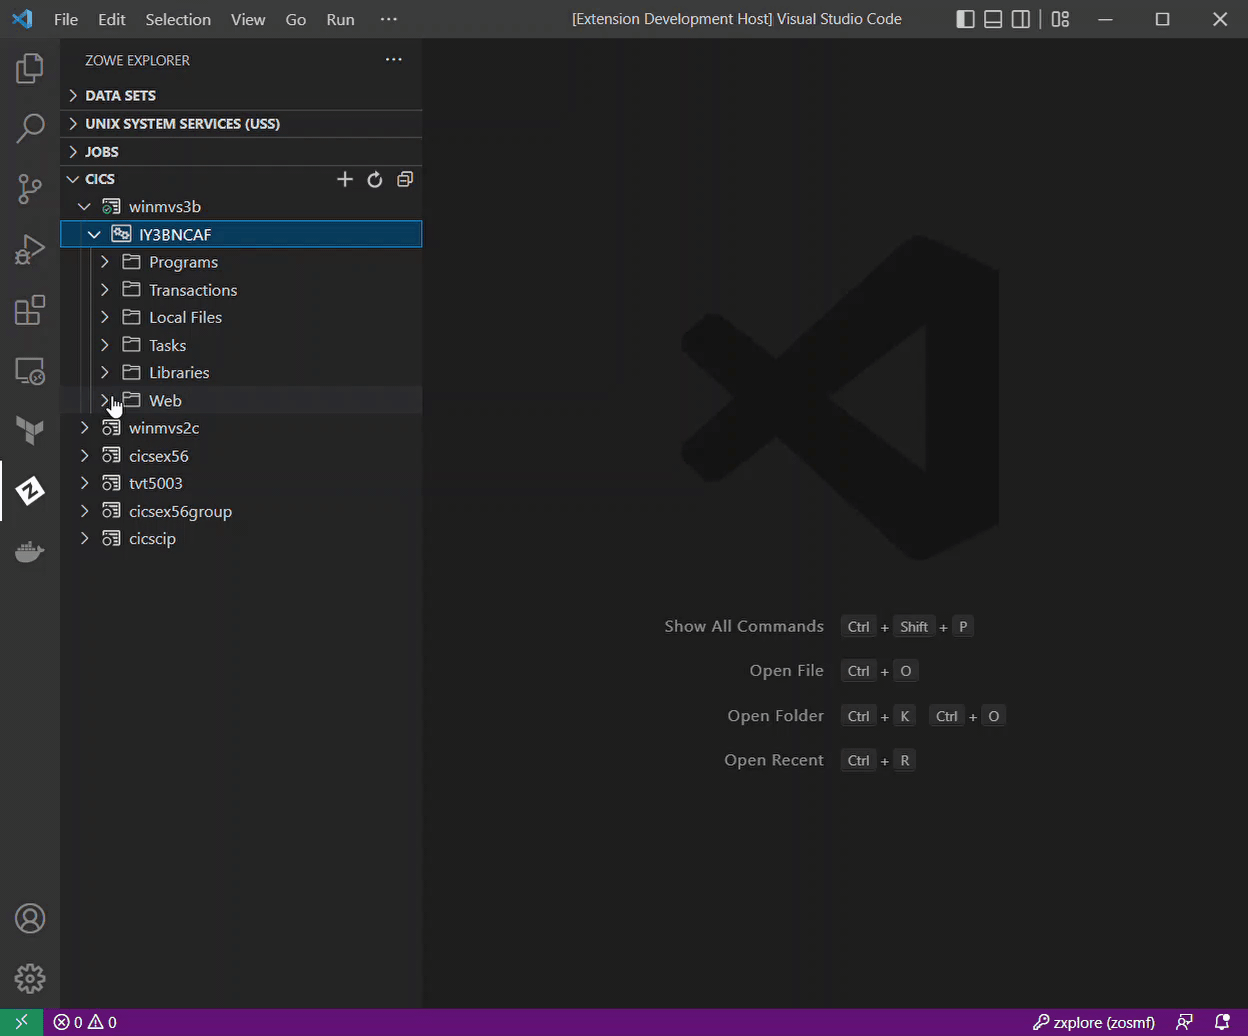
Task: Open the Terraform view in activity bar
Action: click(x=30, y=431)
